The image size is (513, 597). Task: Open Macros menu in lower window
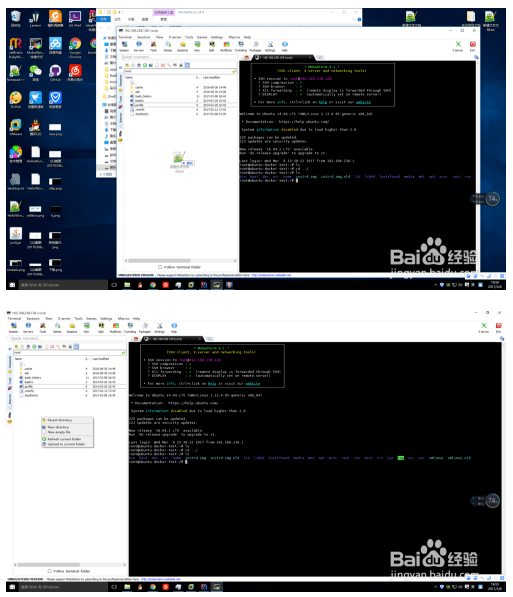point(123,318)
